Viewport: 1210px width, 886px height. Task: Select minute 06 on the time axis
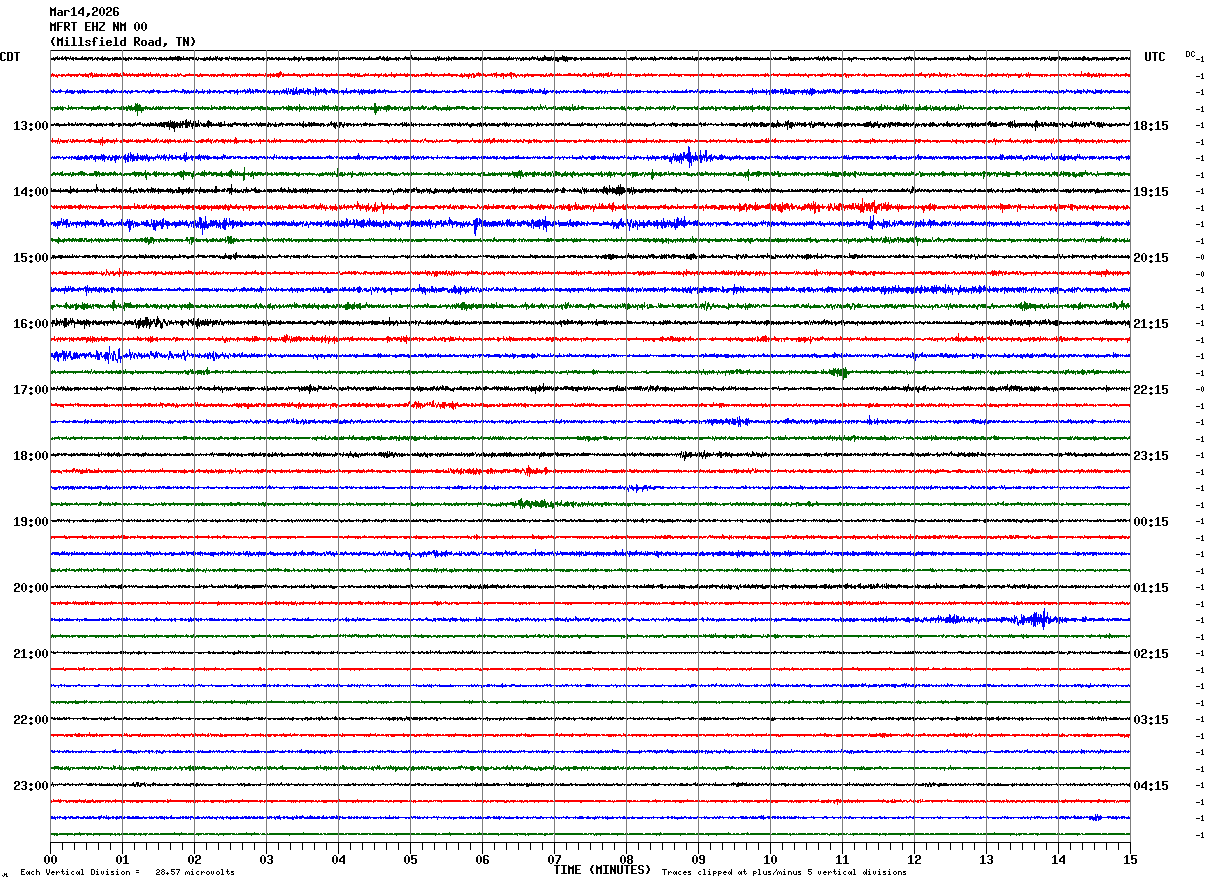(482, 860)
